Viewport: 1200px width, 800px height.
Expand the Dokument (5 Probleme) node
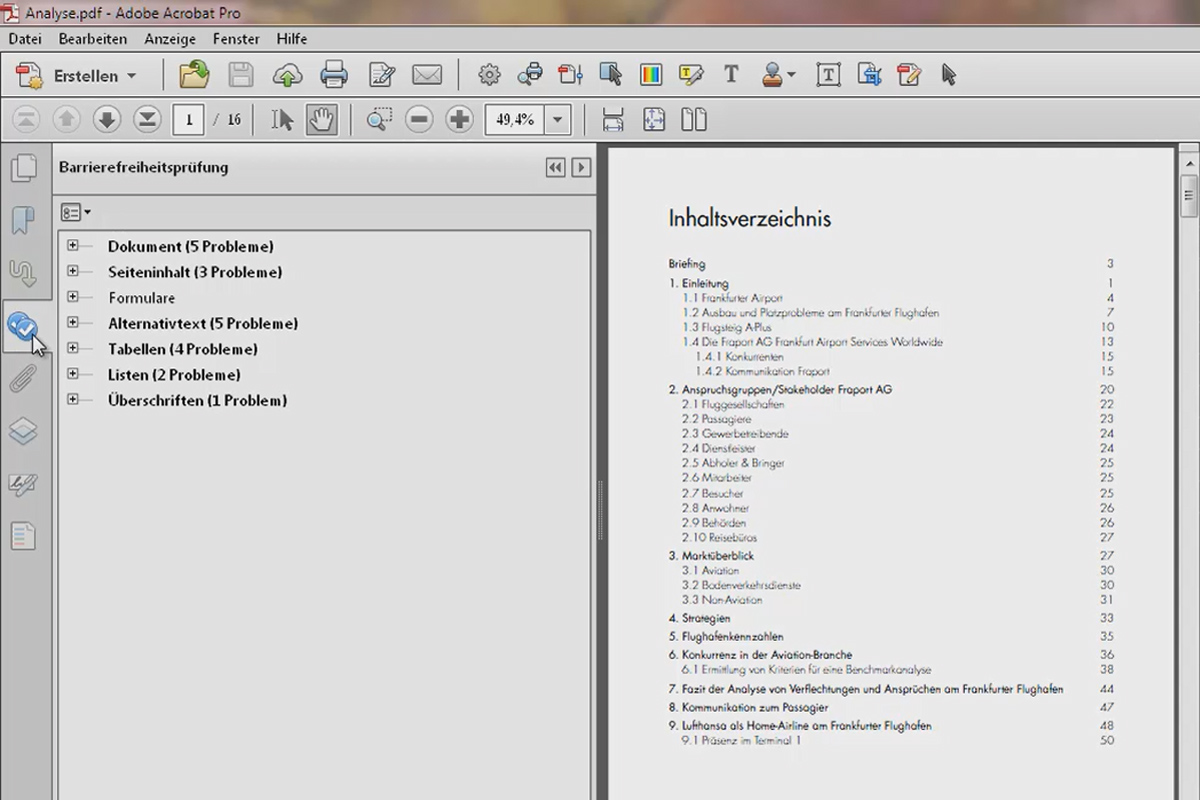[x=73, y=245]
